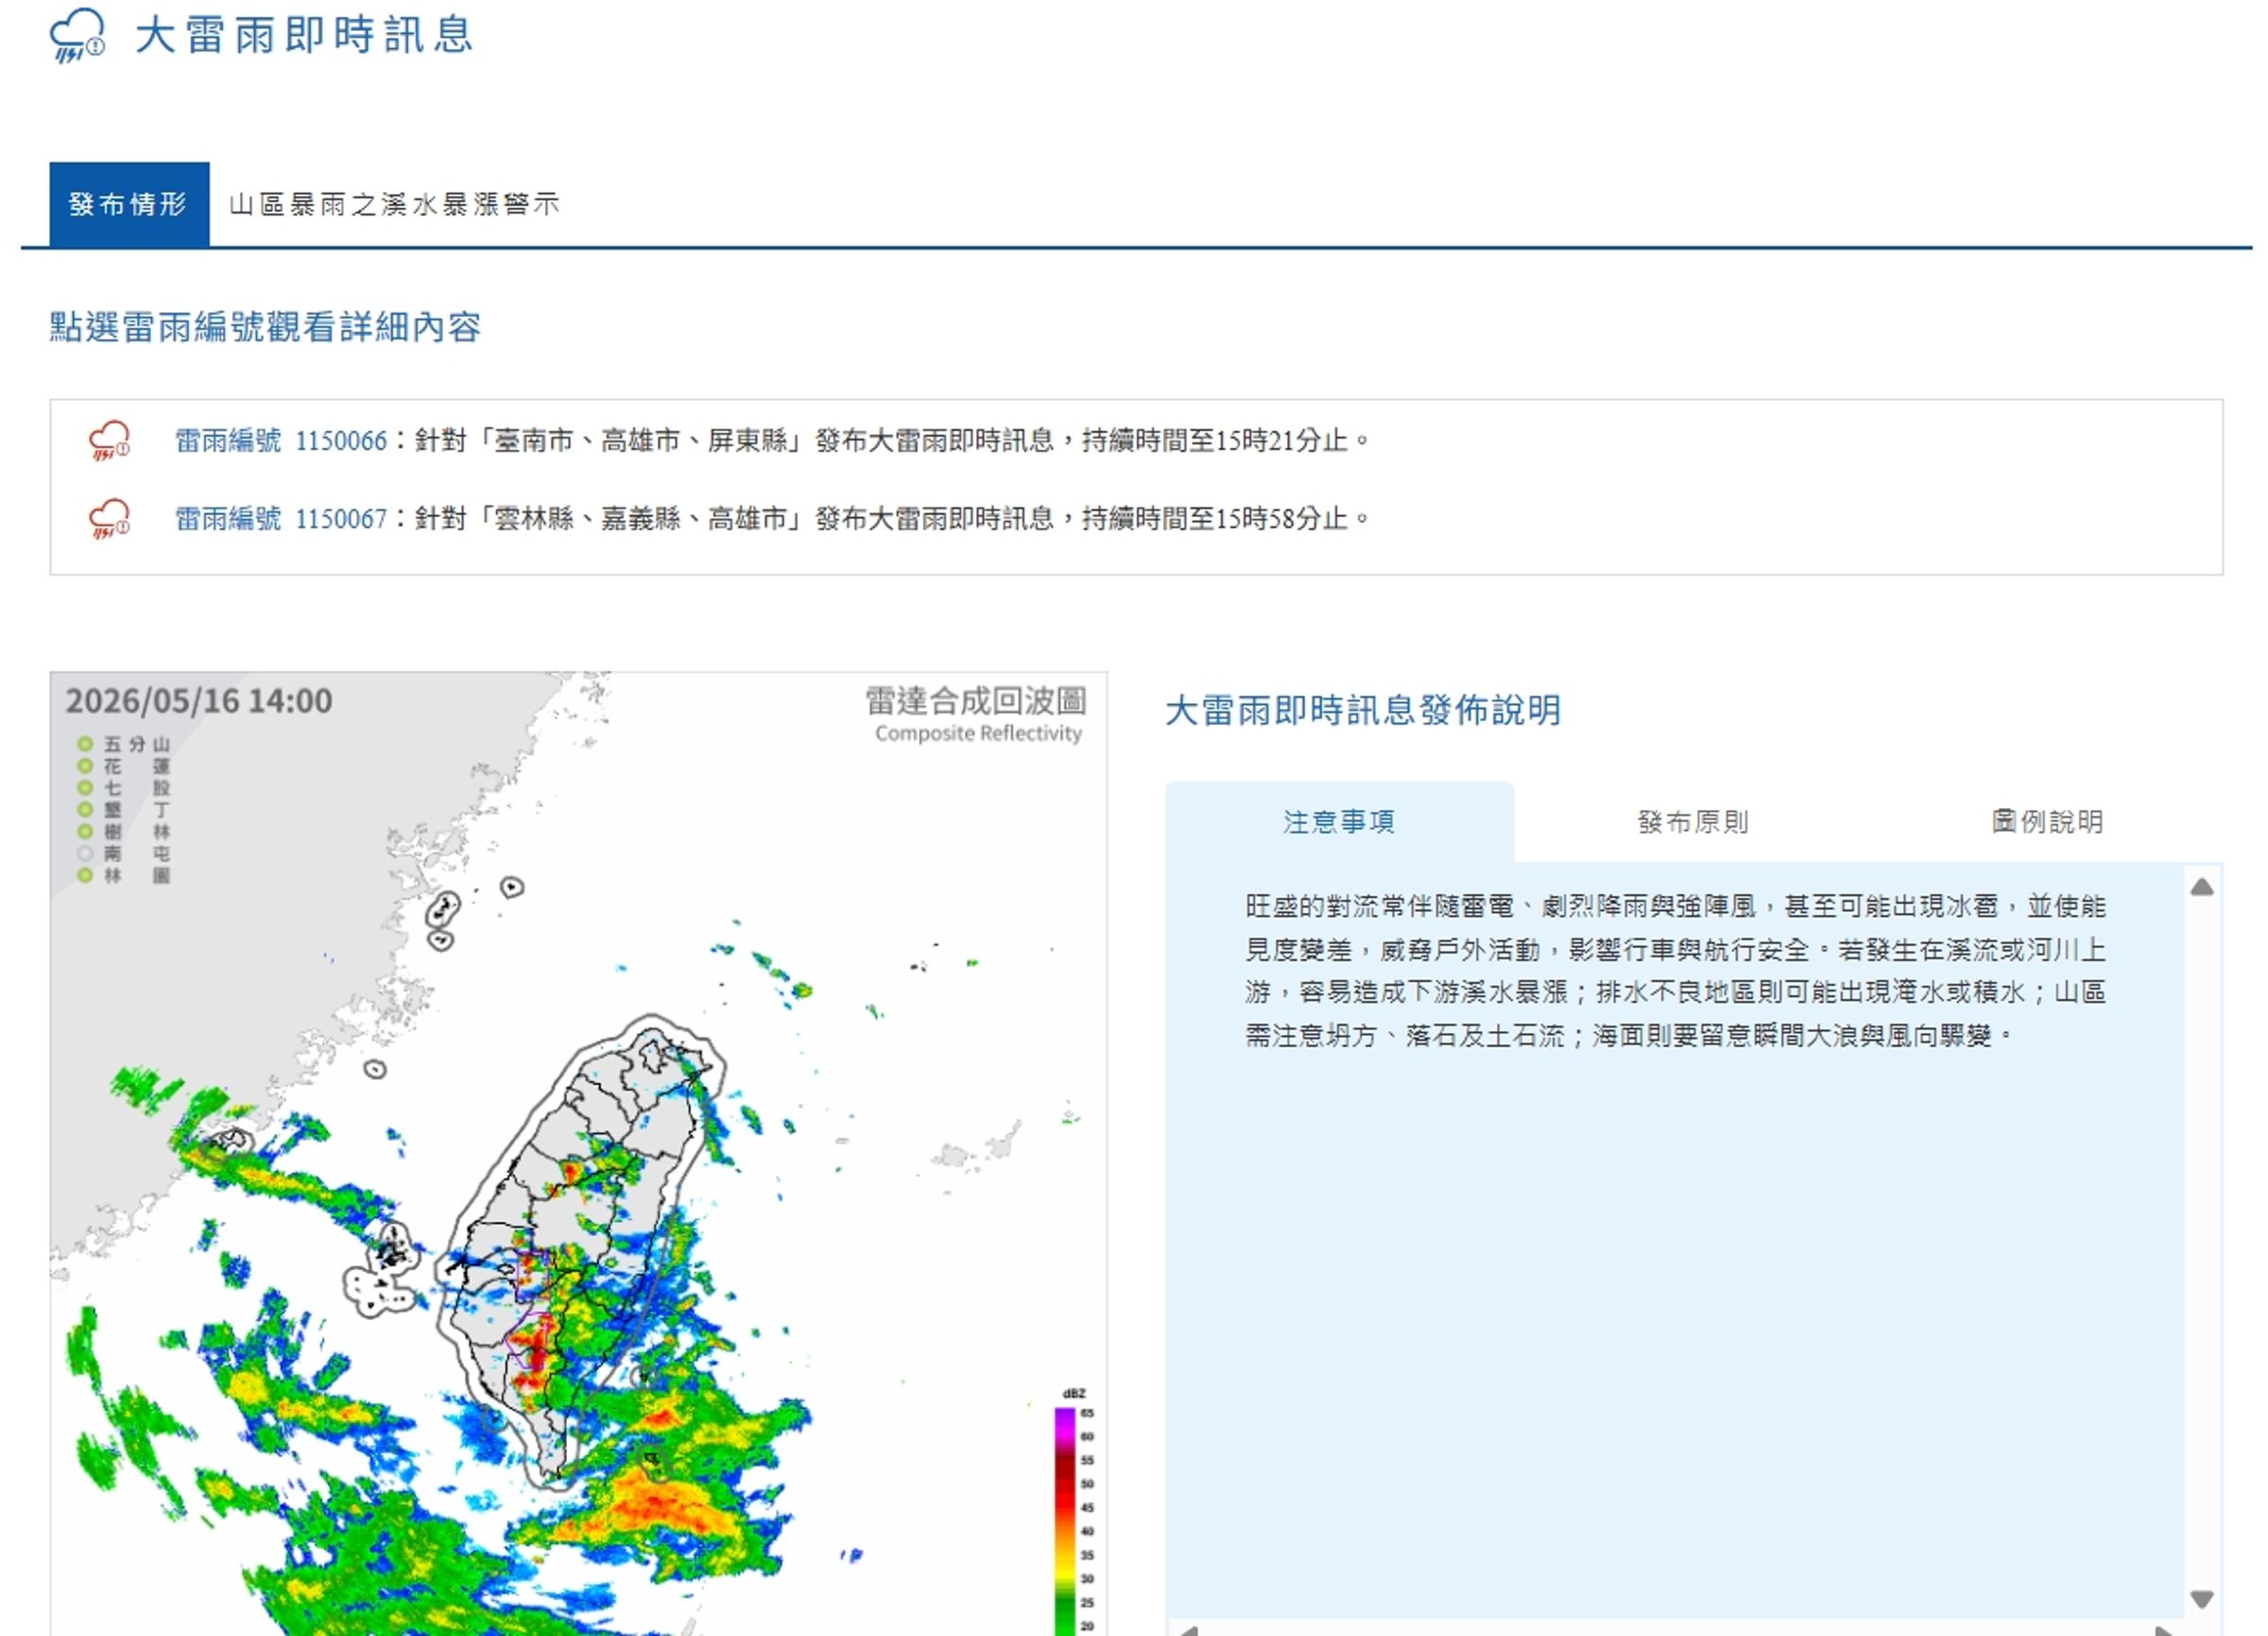Click the text 持續時間至15時21分止
Image resolution: width=2268 pixels, height=1636 pixels.
(1215, 441)
